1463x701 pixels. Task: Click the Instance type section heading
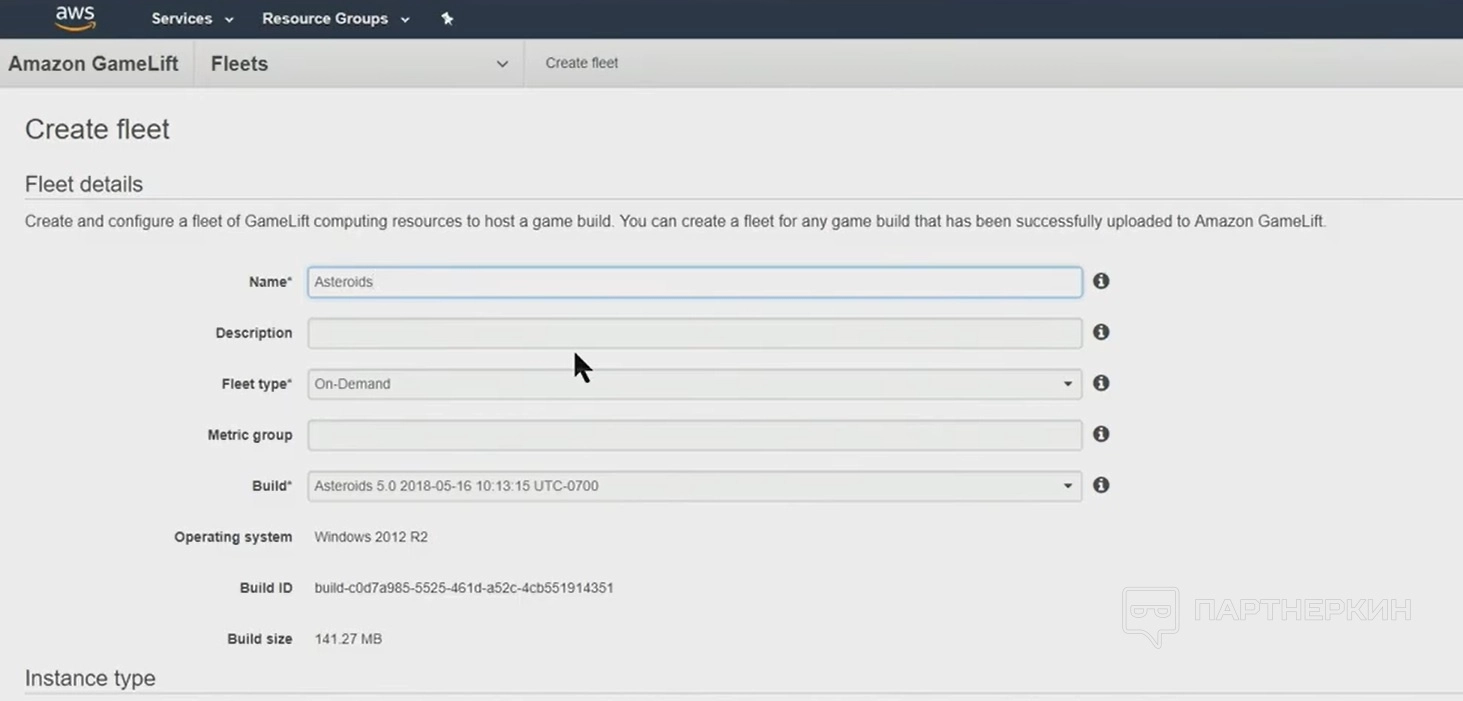[90, 678]
